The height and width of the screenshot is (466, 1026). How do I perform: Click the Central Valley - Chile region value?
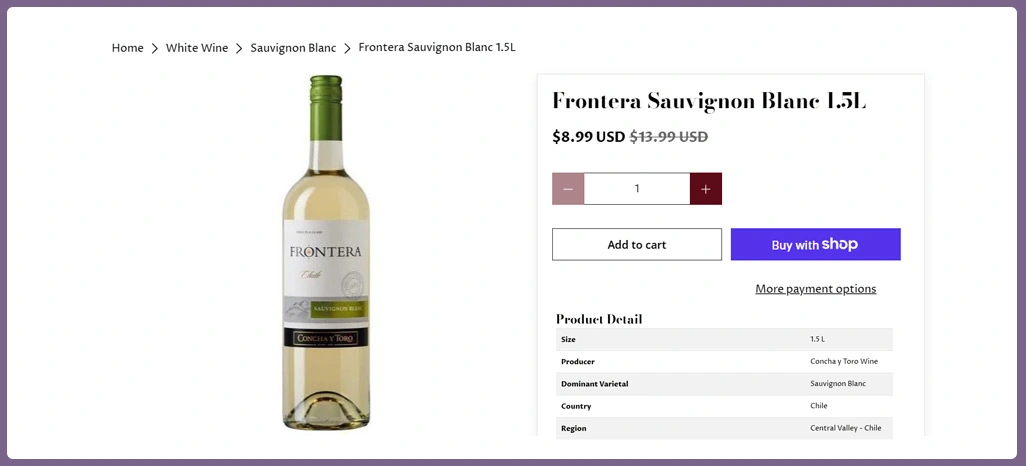pyautogui.click(x=845, y=428)
